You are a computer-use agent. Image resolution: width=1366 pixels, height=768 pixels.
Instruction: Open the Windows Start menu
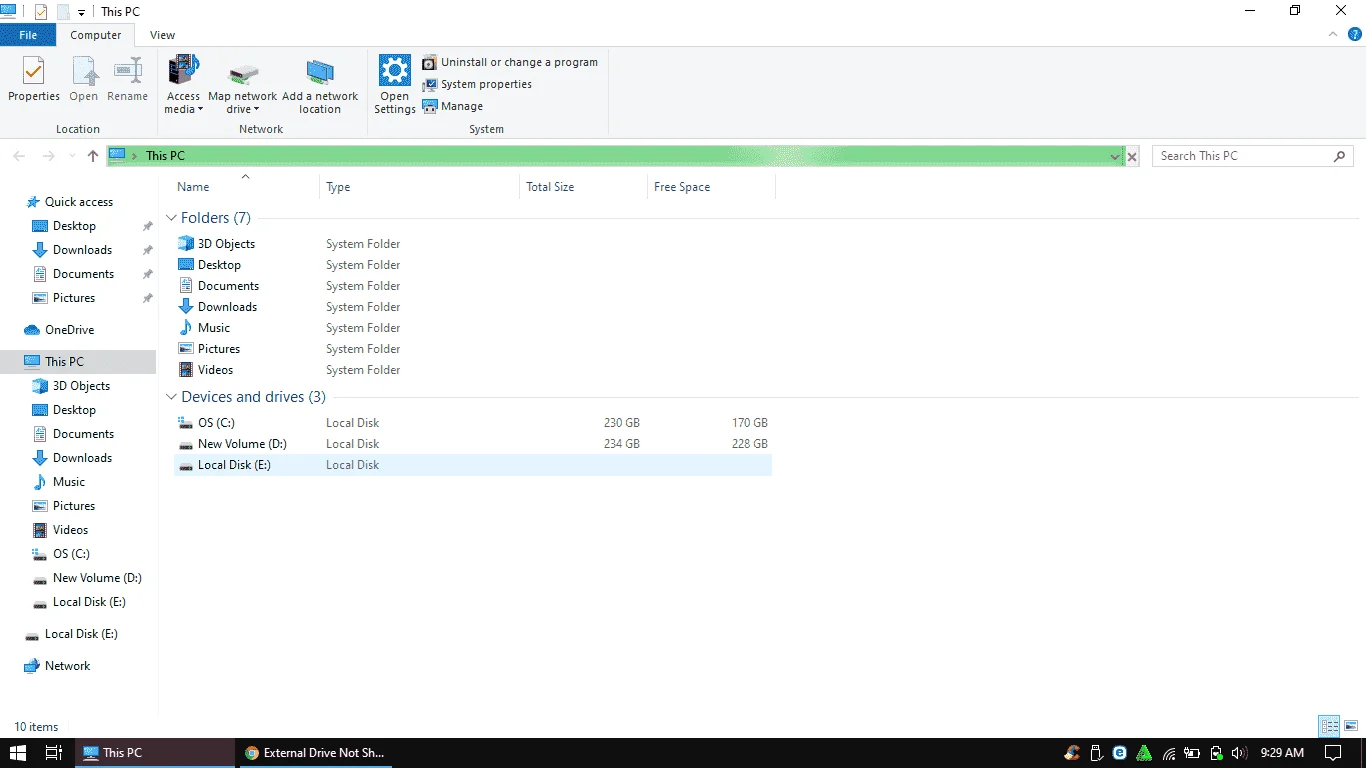[x=18, y=753]
